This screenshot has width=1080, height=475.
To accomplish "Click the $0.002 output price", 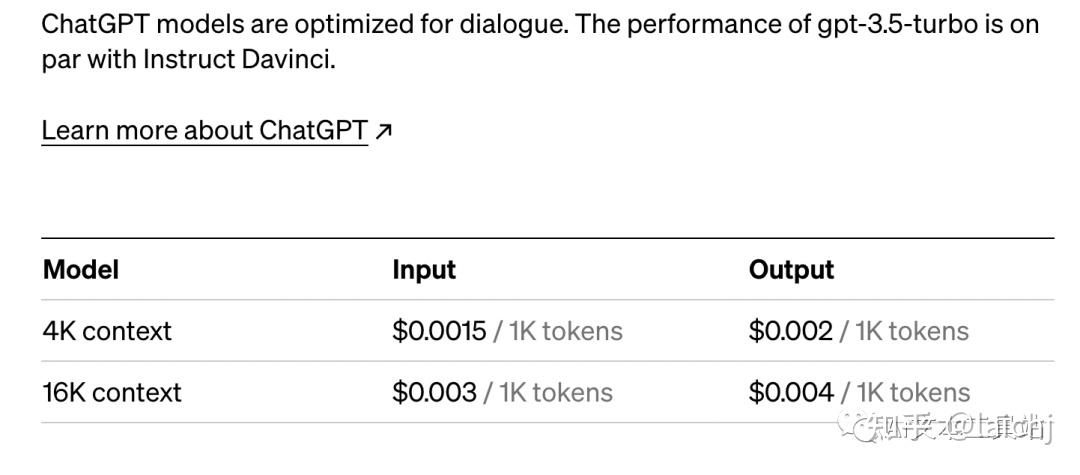I will [790, 331].
